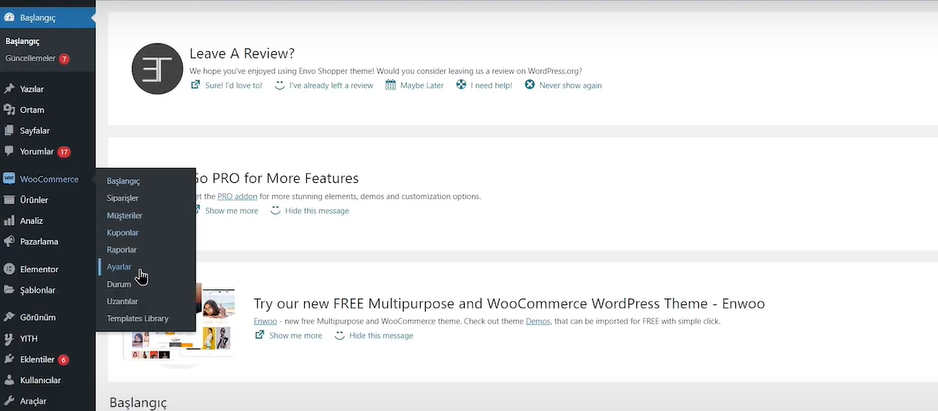Open Başlangıç in the WooCommerce flyout
This screenshot has height=411, width=938.
(123, 181)
